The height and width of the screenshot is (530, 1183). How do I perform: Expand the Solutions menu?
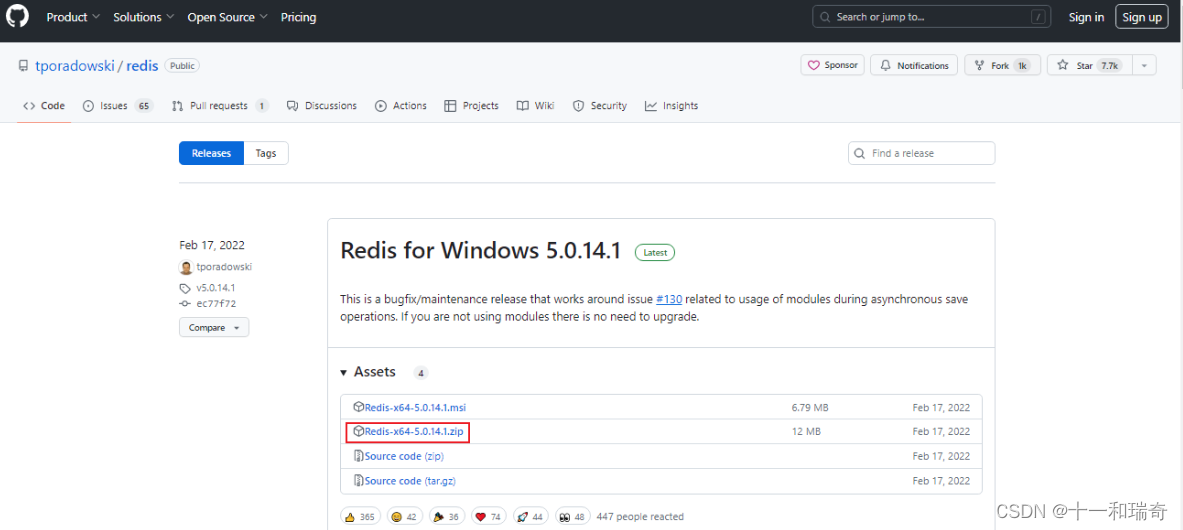tap(143, 17)
